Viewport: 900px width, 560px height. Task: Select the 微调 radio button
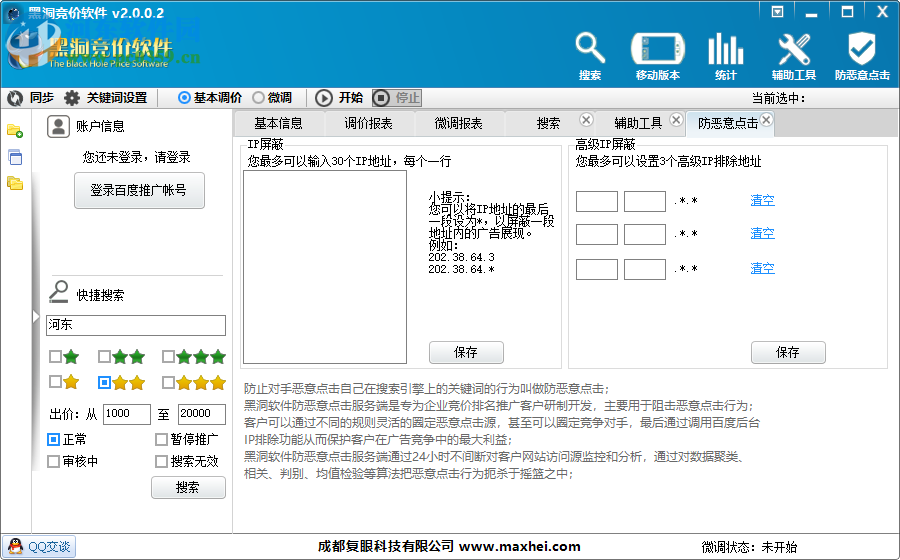click(258, 98)
